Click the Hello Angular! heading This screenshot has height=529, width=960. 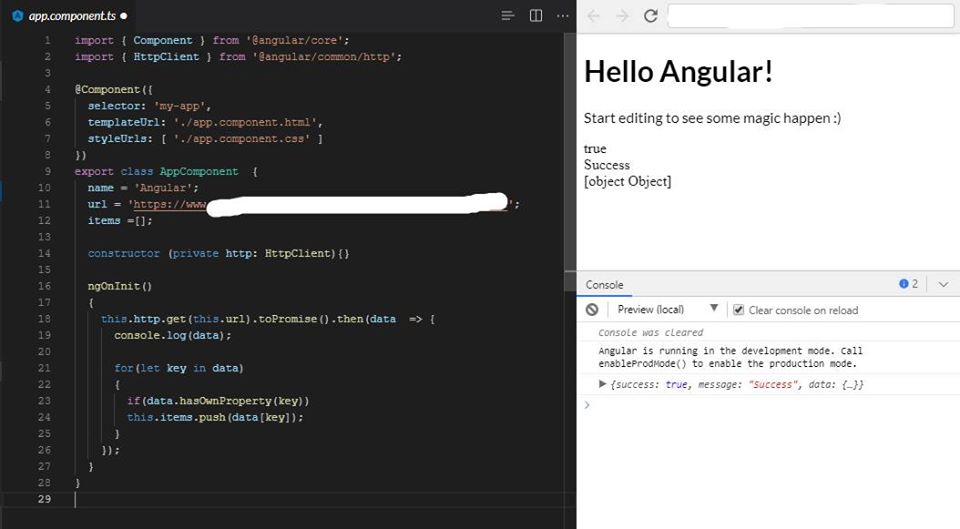(678, 72)
